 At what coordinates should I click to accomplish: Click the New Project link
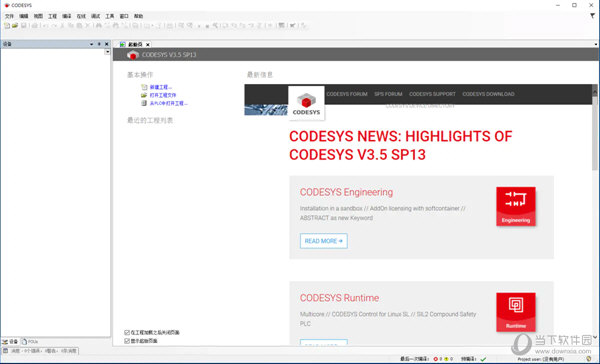[161, 87]
